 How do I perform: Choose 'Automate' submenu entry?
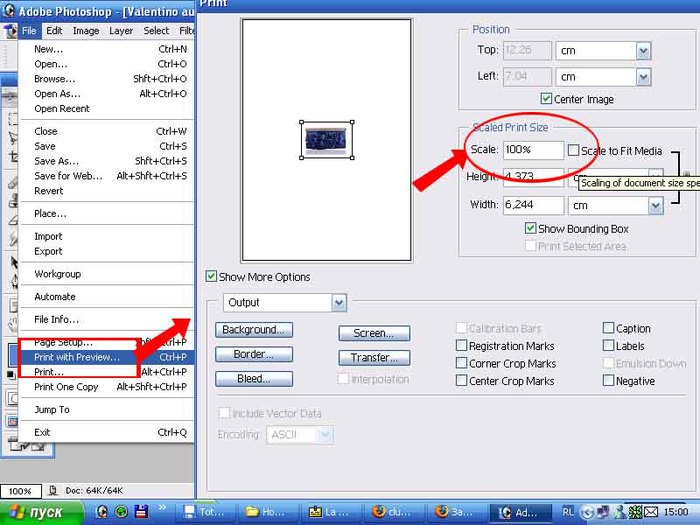click(107, 297)
